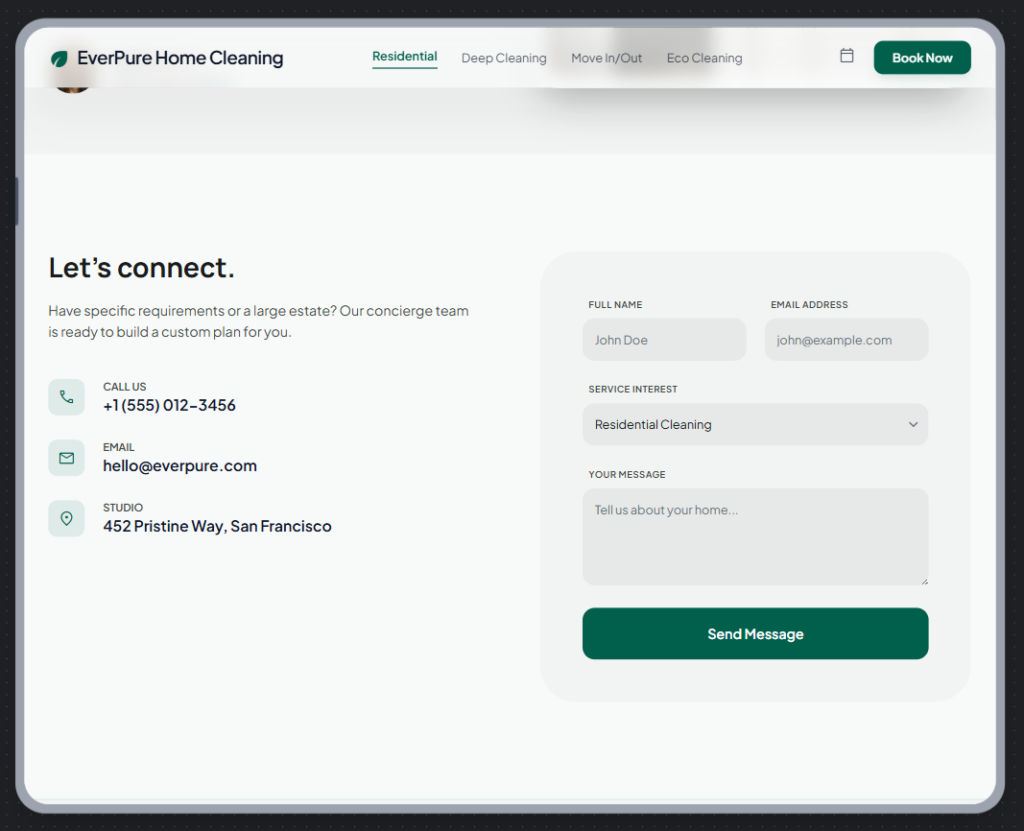This screenshot has width=1024, height=831.
Task: Select the 452 Pristine Way studio address
Action: click(x=217, y=526)
